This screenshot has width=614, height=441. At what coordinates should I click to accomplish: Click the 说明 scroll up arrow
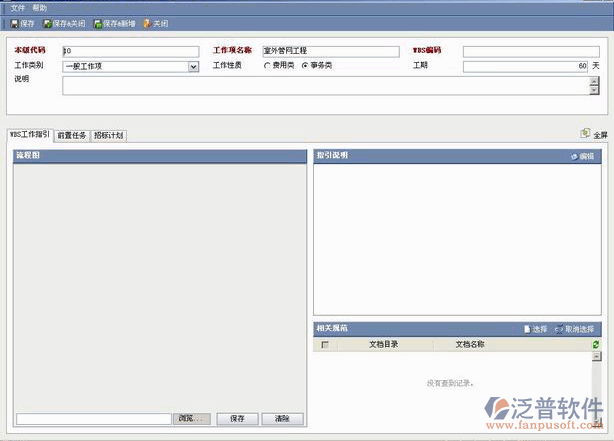(x=594, y=81)
